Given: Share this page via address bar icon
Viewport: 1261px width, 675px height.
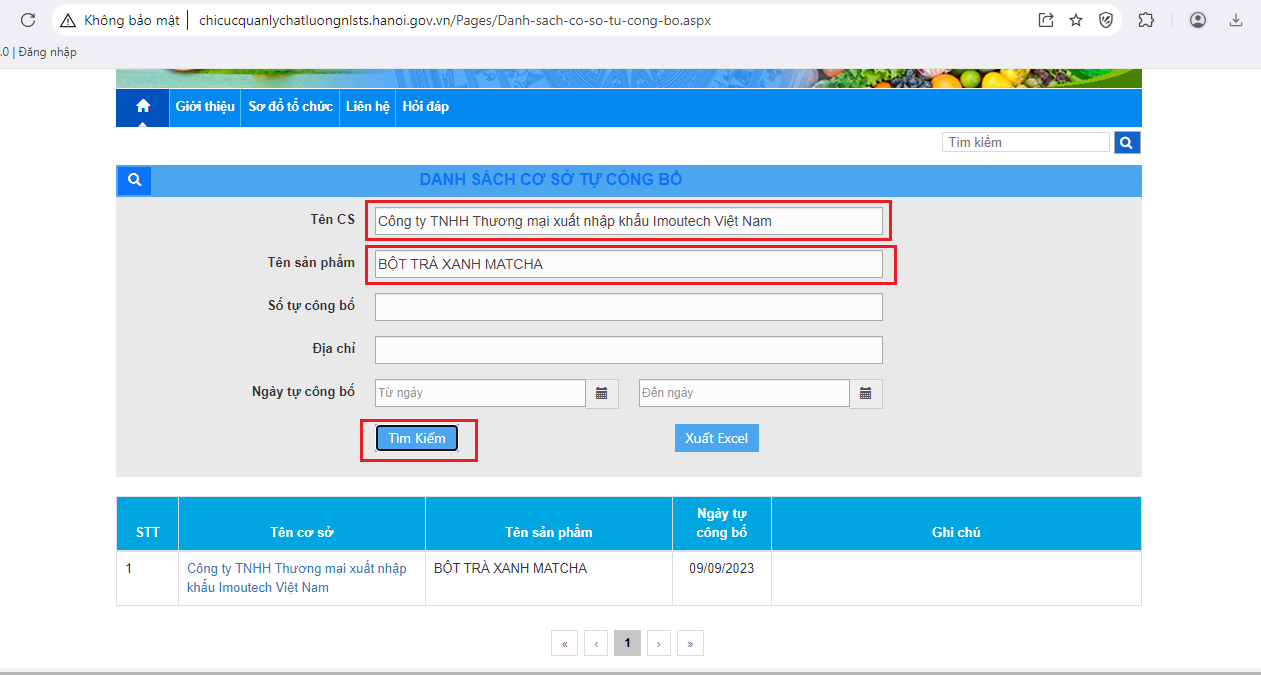Looking at the screenshot, I should (x=1046, y=20).
